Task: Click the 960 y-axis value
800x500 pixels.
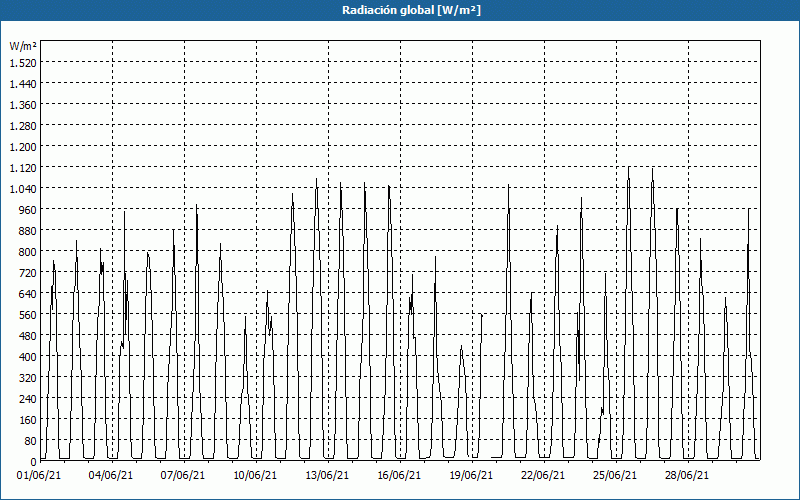Action: (x=28, y=210)
